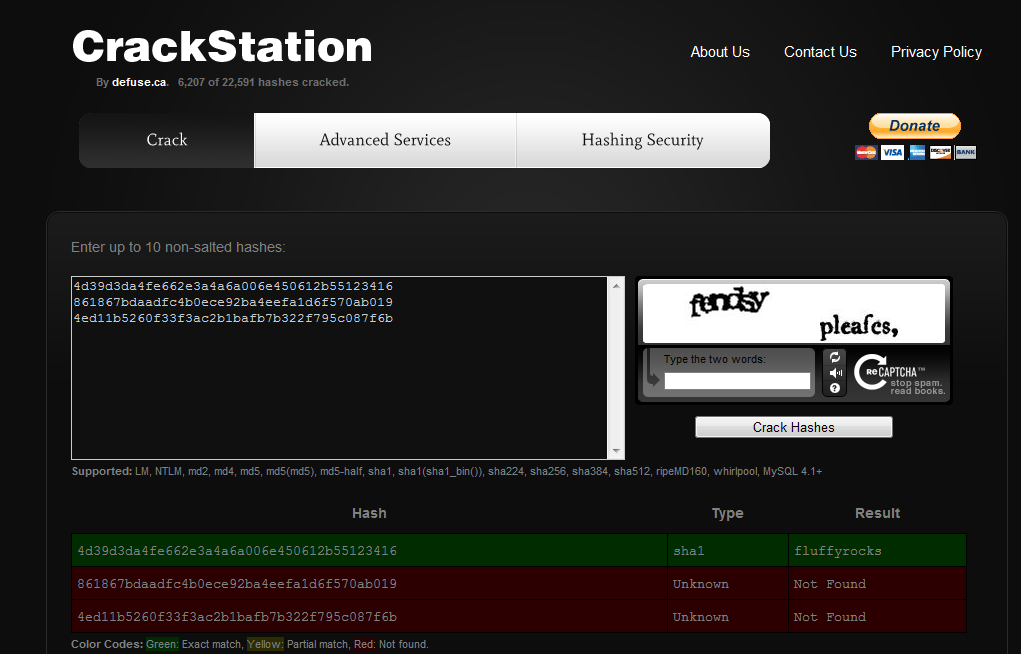Switch to the audio CAPTCHA challenge
This screenshot has height=654, width=1021.
(x=835, y=373)
